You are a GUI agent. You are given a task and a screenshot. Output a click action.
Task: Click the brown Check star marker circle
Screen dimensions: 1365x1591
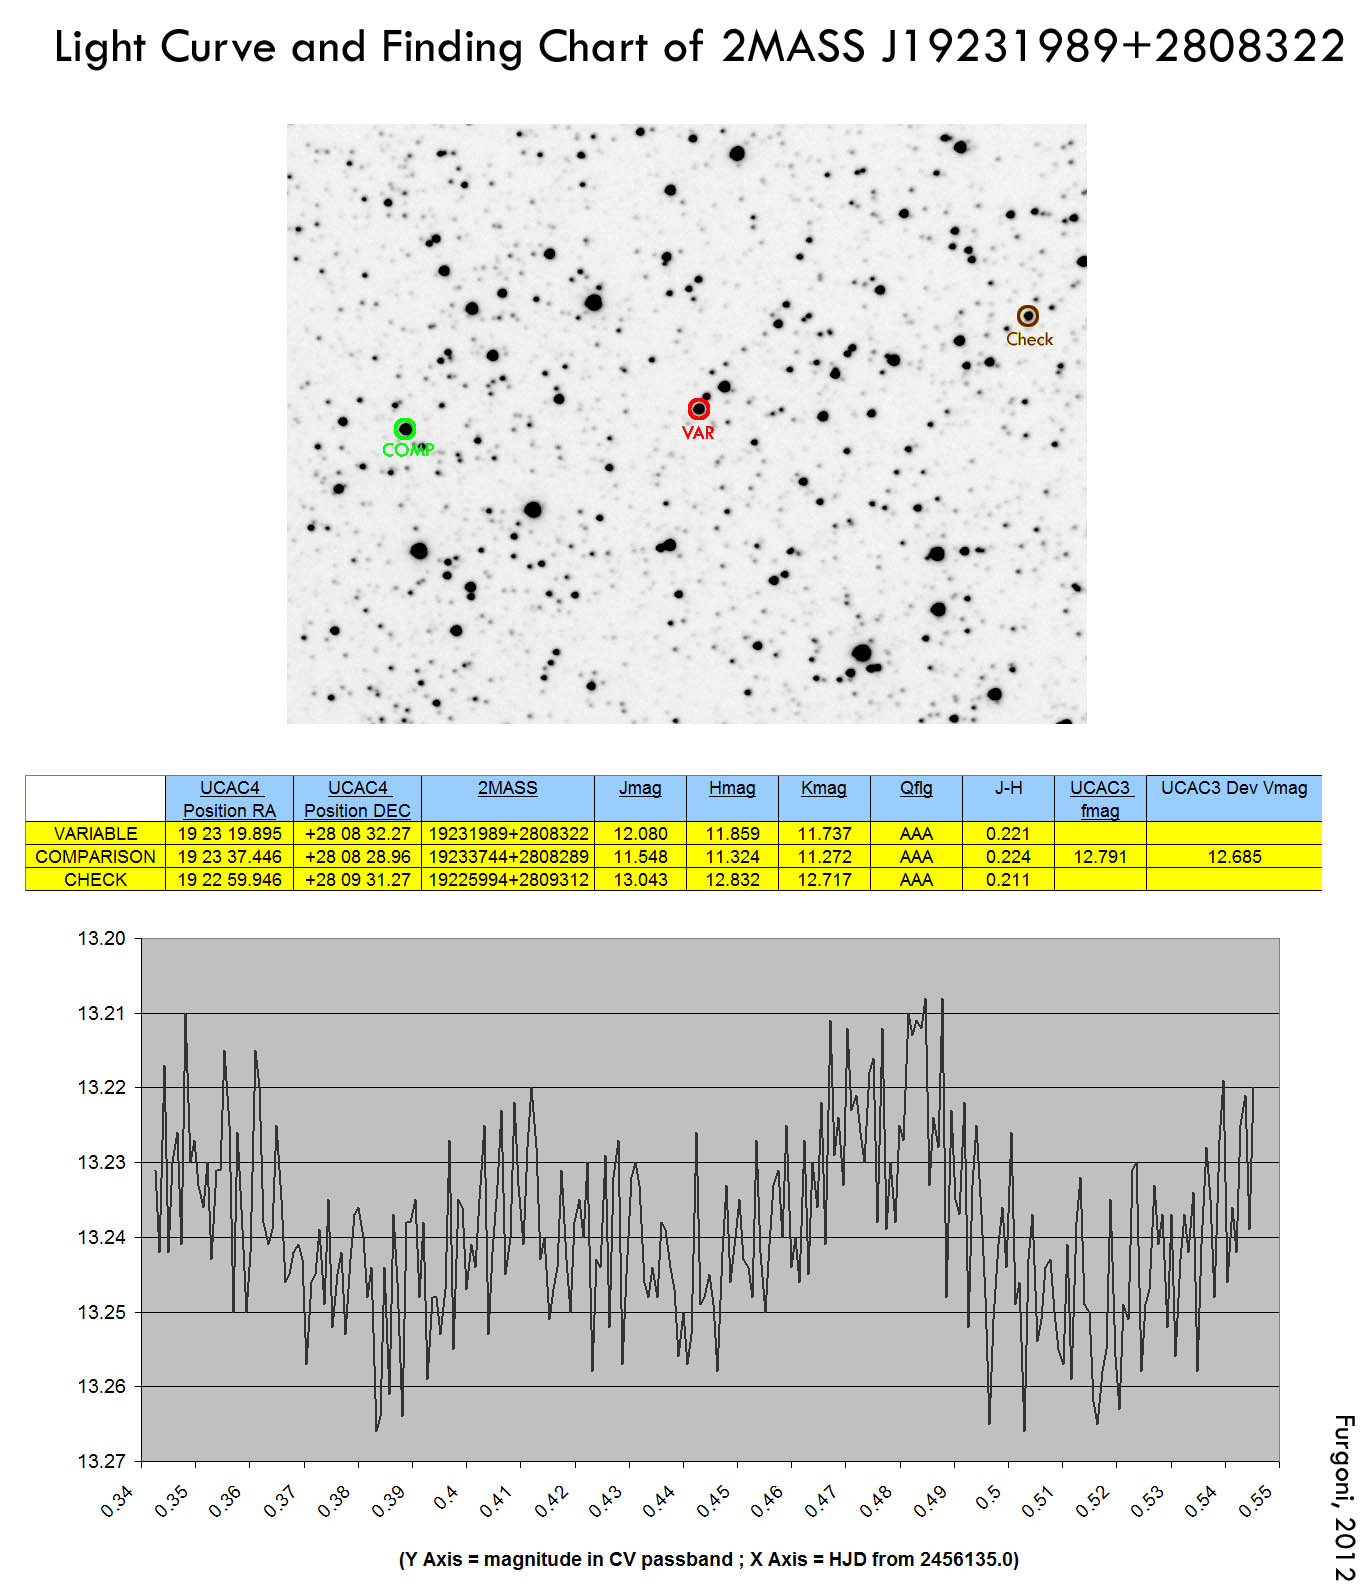click(x=1028, y=316)
